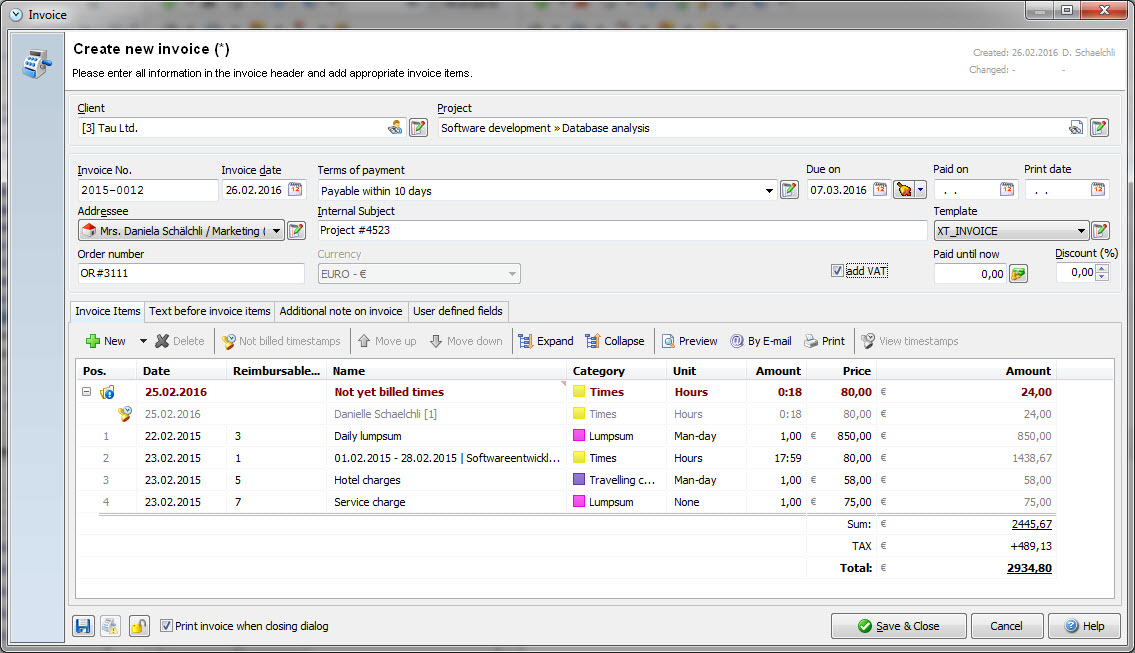Click the Save & Close button
This screenshot has width=1135, height=653.
pos(898,626)
